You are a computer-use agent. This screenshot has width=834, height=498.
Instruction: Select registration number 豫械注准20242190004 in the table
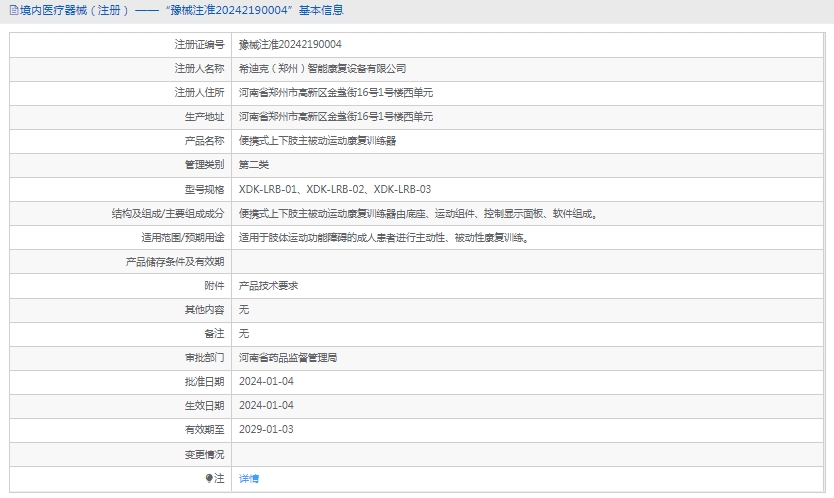click(290, 45)
